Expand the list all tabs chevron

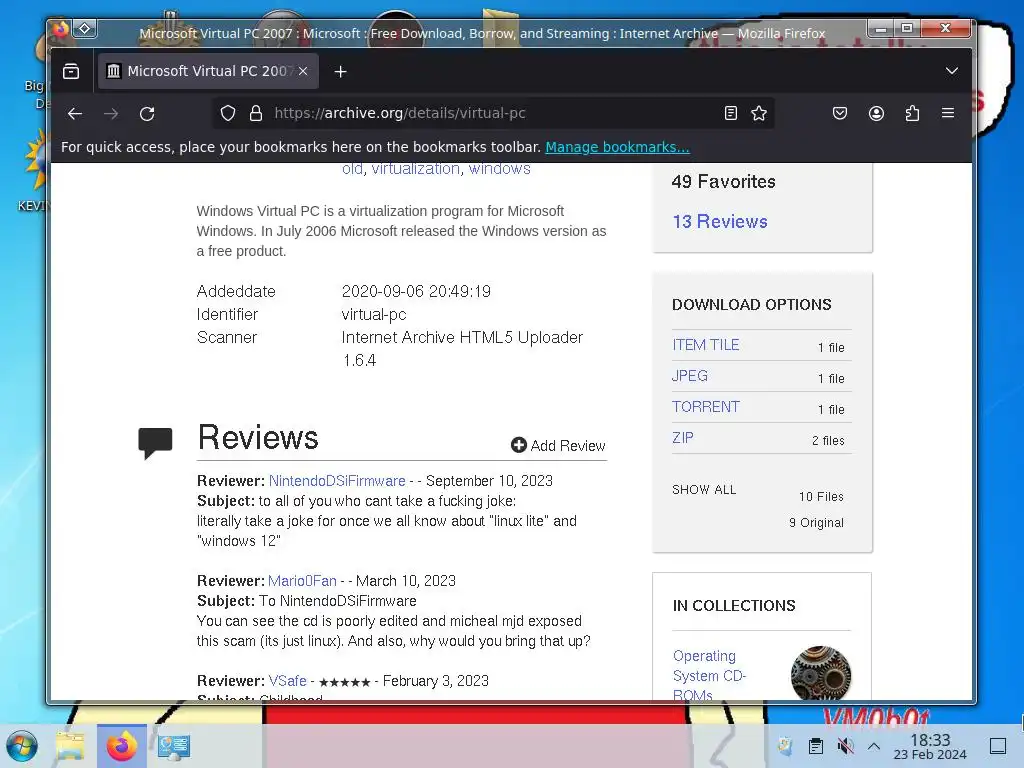coord(952,71)
